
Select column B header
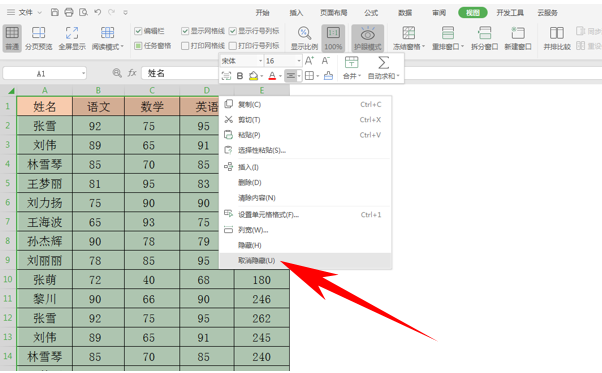(x=98, y=91)
